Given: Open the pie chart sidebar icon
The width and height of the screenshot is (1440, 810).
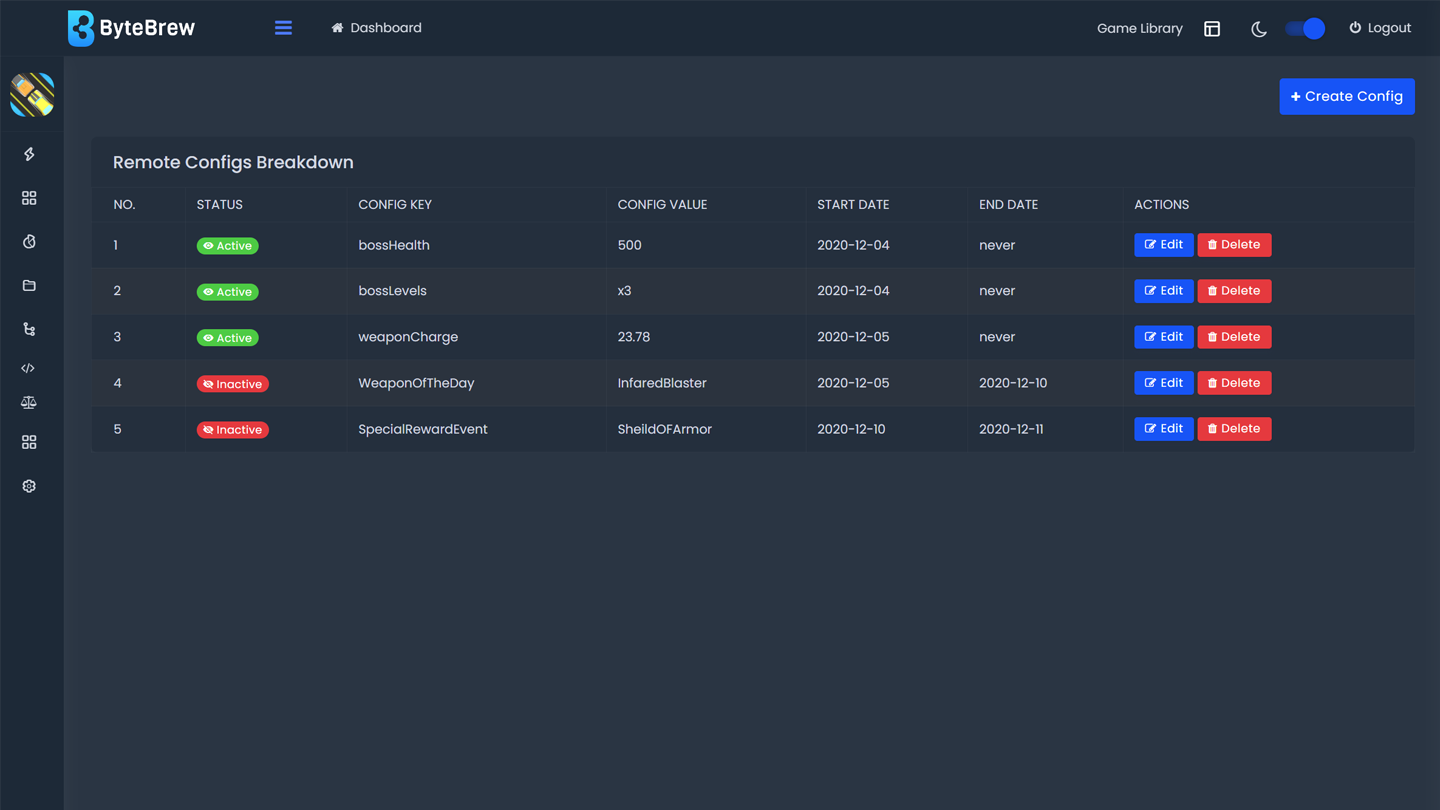Looking at the screenshot, I should tap(29, 242).
